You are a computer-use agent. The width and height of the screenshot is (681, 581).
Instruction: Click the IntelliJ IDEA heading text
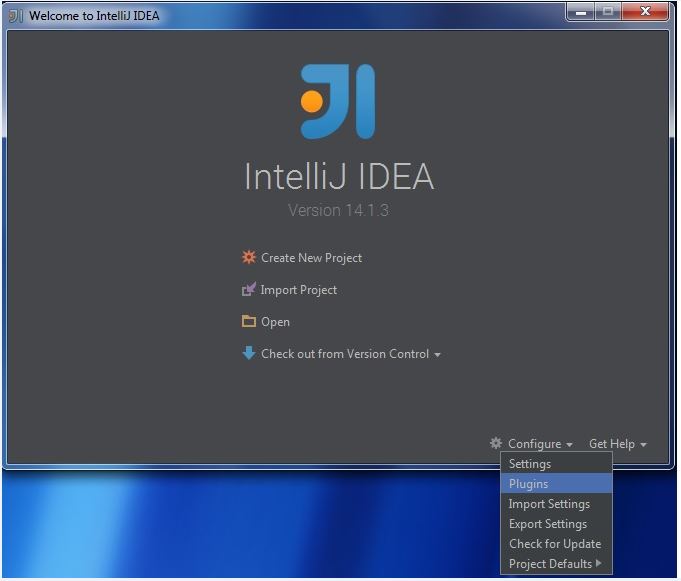point(339,176)
